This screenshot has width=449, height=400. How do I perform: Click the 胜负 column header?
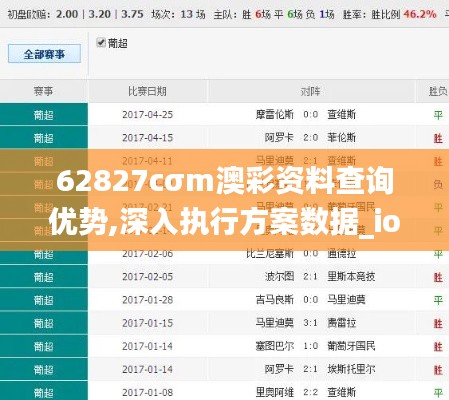click(438, 91)
